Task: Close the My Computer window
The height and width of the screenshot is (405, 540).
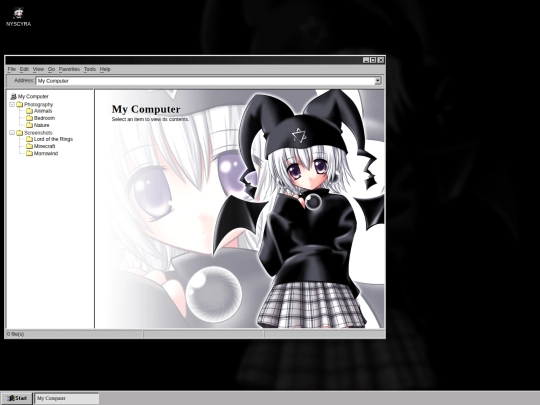Action: (x=381, y=60)
